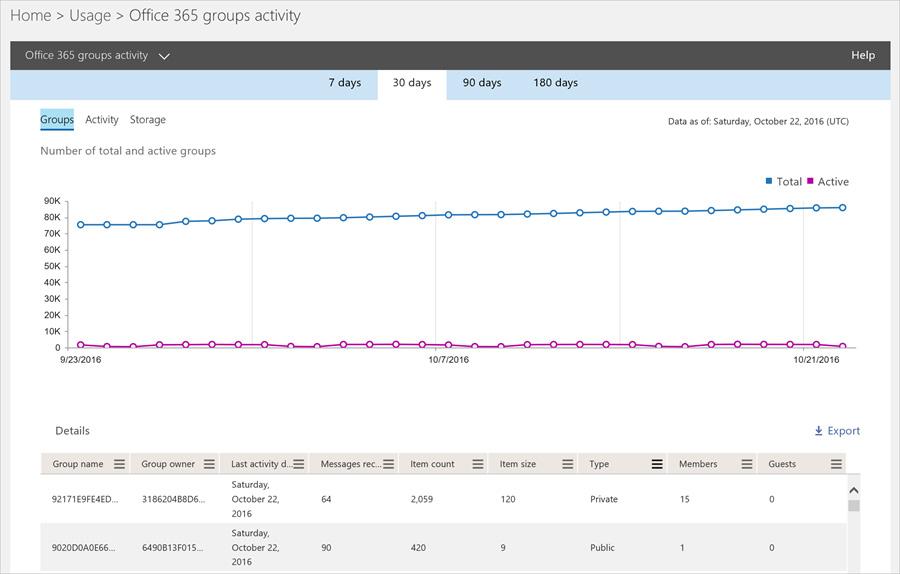Click the Details section heading

click(x=72, y=430)
